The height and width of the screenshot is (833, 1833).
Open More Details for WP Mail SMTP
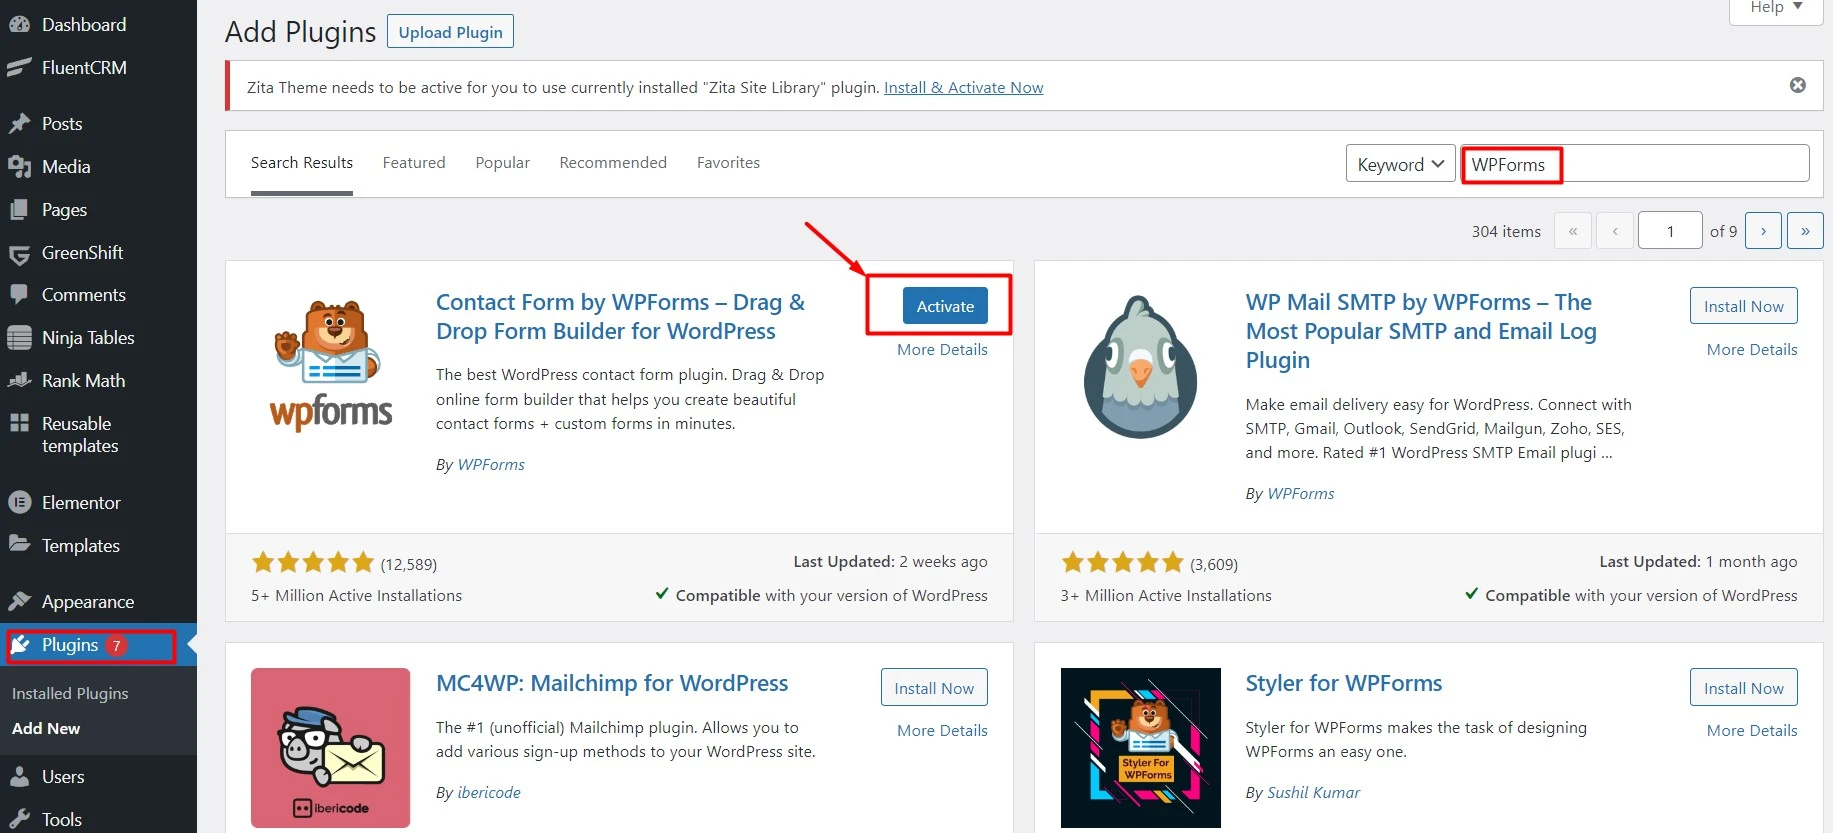(x=1752, y=350)
